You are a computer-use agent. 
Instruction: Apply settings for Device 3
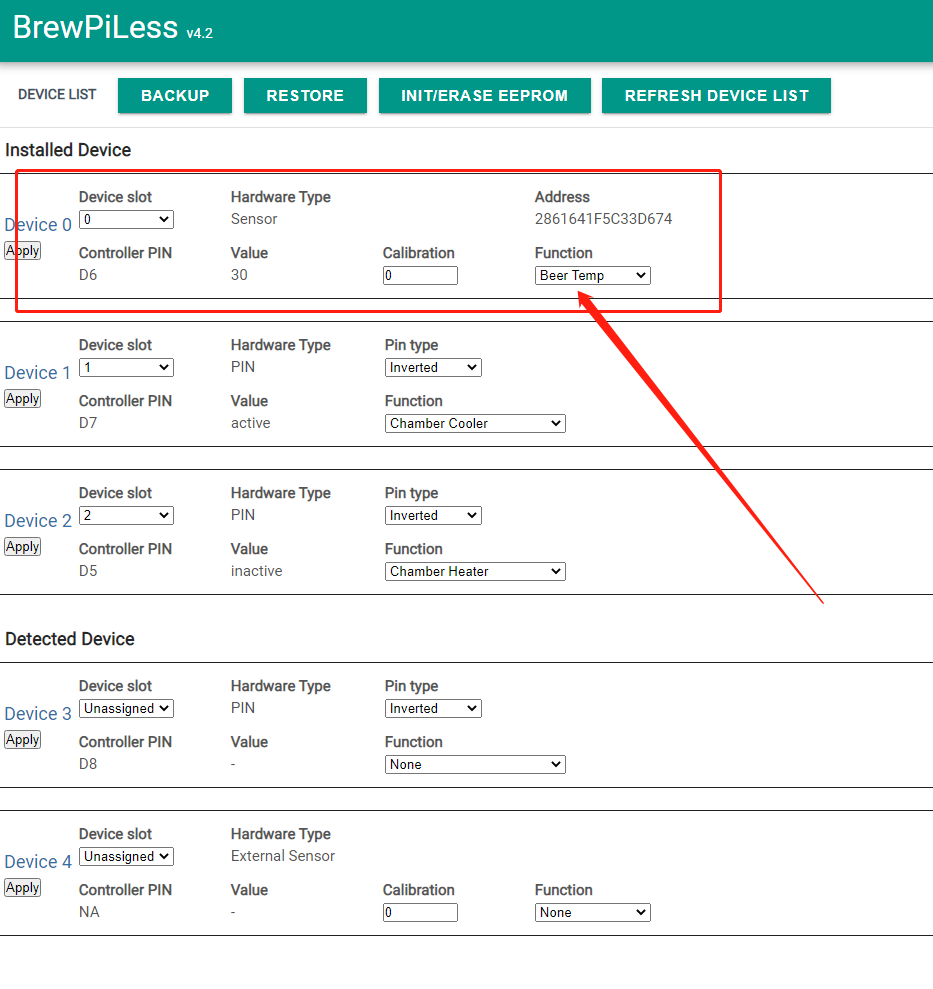click(23, 739)
